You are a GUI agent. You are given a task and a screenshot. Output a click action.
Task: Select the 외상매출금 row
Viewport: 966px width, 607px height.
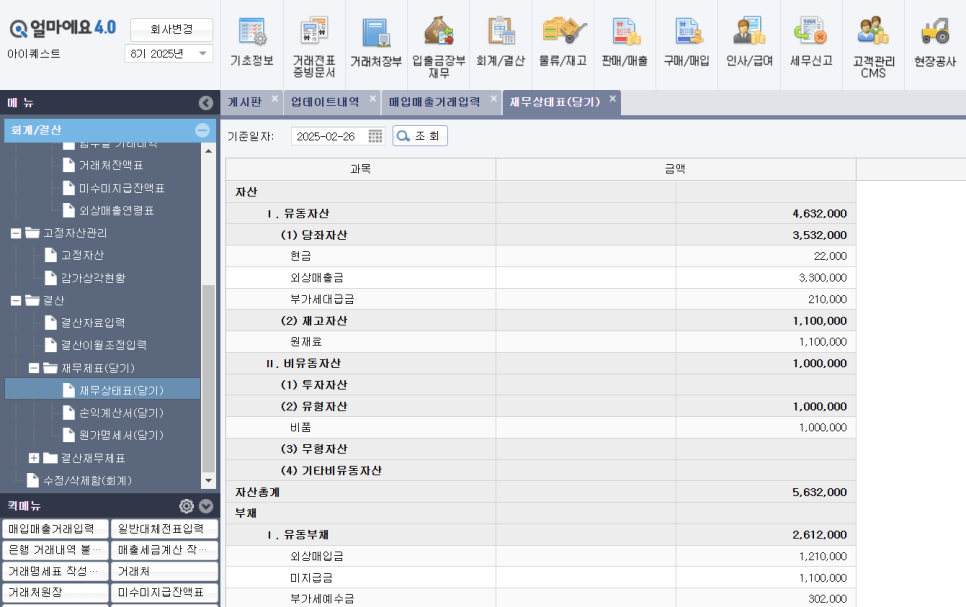541,277
